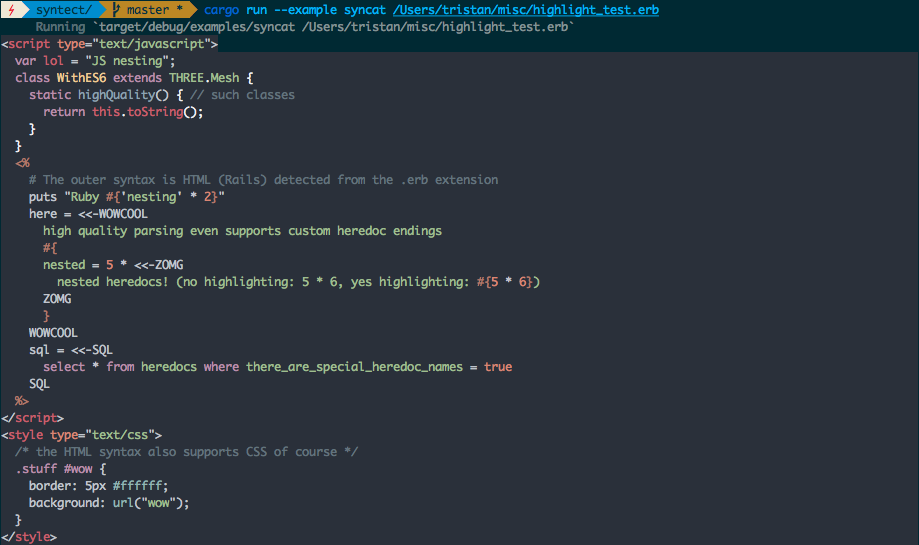The width and height of the screenshot is (919, 545).
Task: Click the 'cargo' command word
Action: pos(222,11)
